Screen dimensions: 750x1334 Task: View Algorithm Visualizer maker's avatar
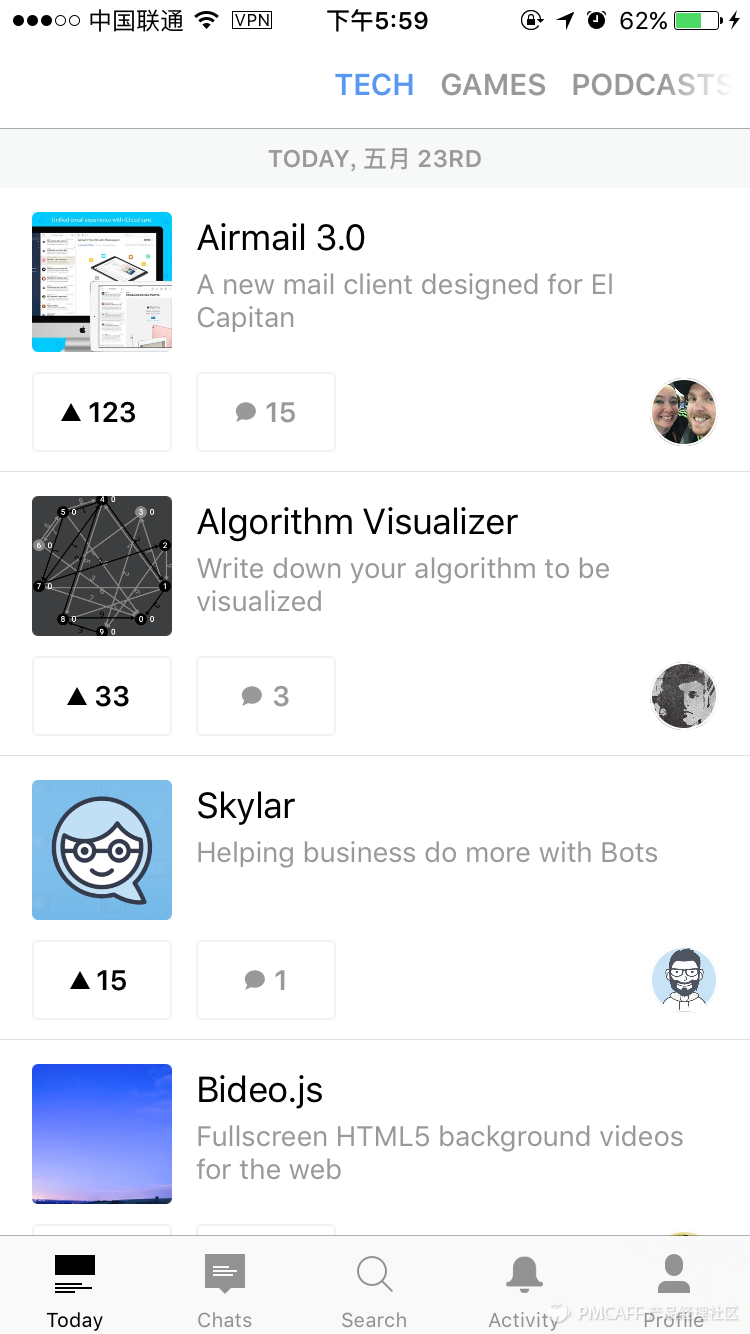coord(684,696)
